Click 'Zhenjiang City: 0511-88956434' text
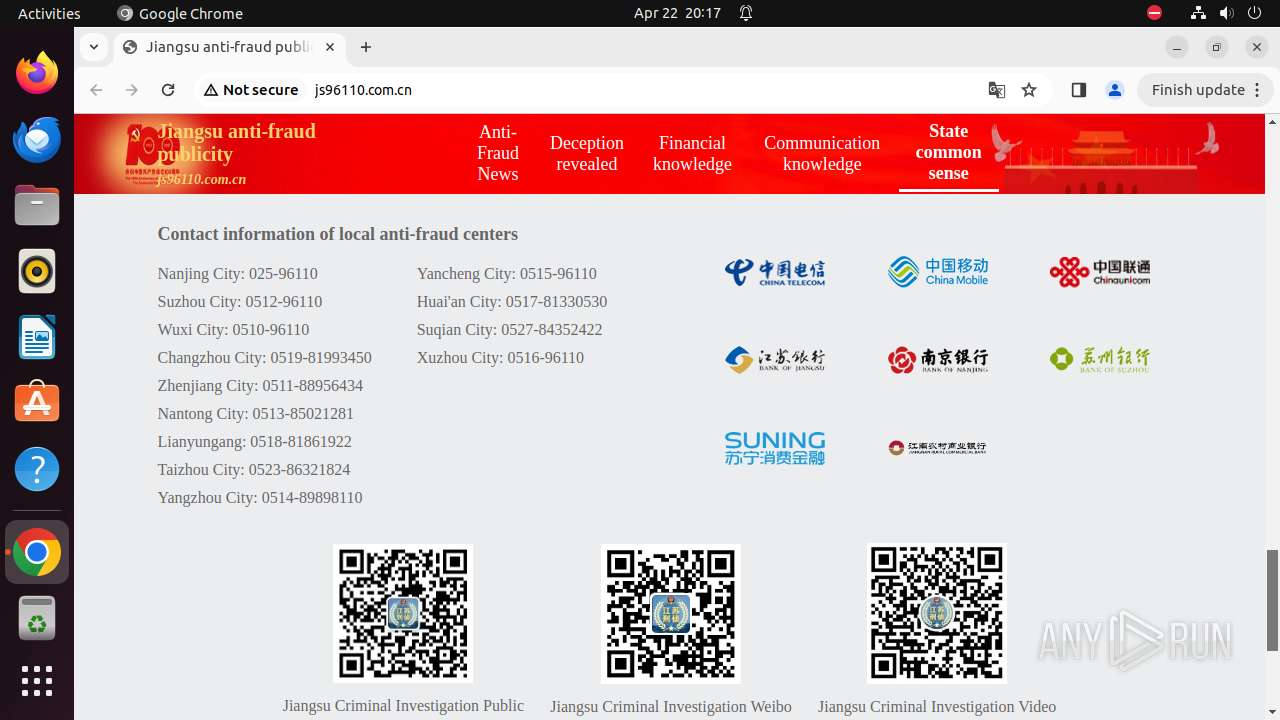 tap(260, 386)
